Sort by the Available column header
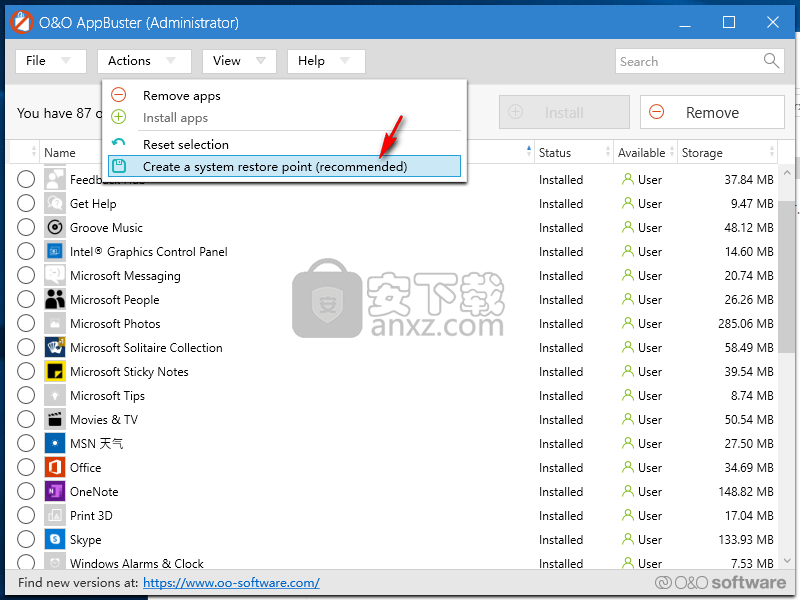 (645, 152)
